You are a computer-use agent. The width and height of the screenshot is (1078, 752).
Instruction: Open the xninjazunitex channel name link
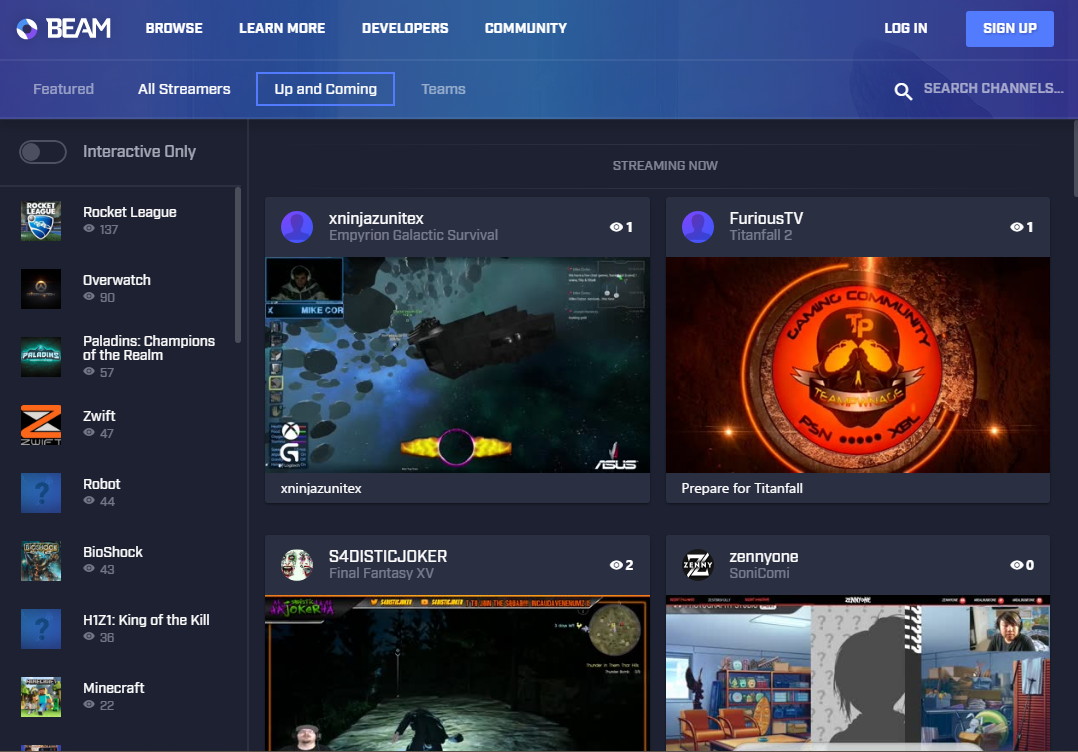pyautogui.click(x=376, y=219)
